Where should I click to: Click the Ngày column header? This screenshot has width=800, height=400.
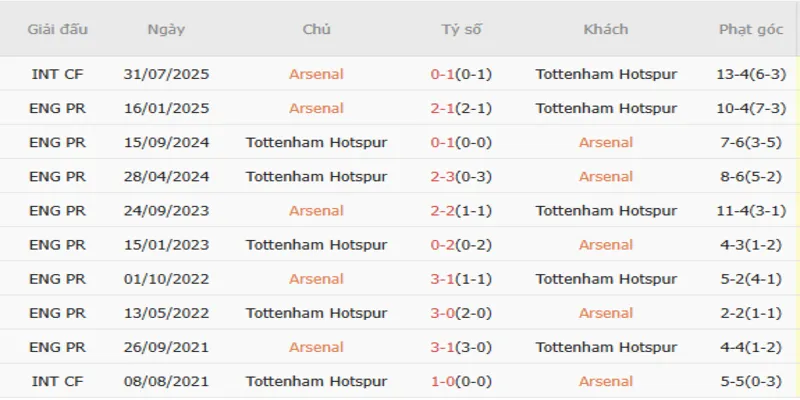pyautogui.click(x=165, y=29)
